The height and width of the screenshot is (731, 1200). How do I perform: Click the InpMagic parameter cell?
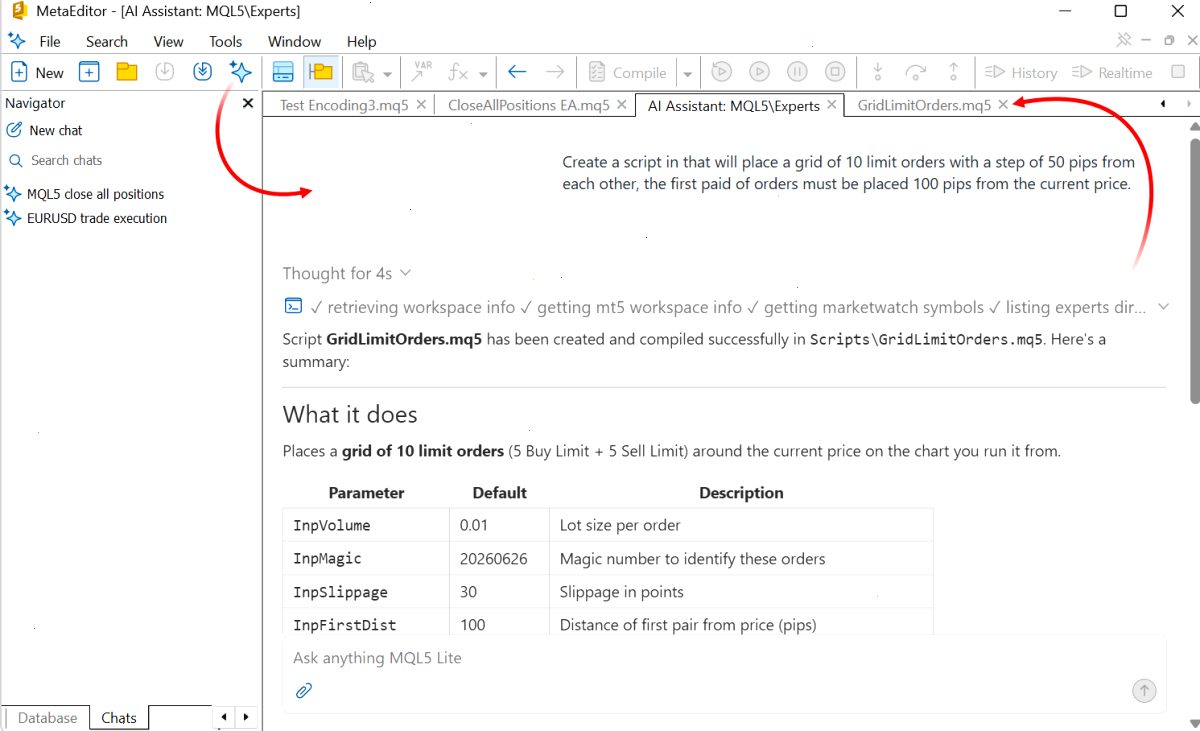click(366, 558)
